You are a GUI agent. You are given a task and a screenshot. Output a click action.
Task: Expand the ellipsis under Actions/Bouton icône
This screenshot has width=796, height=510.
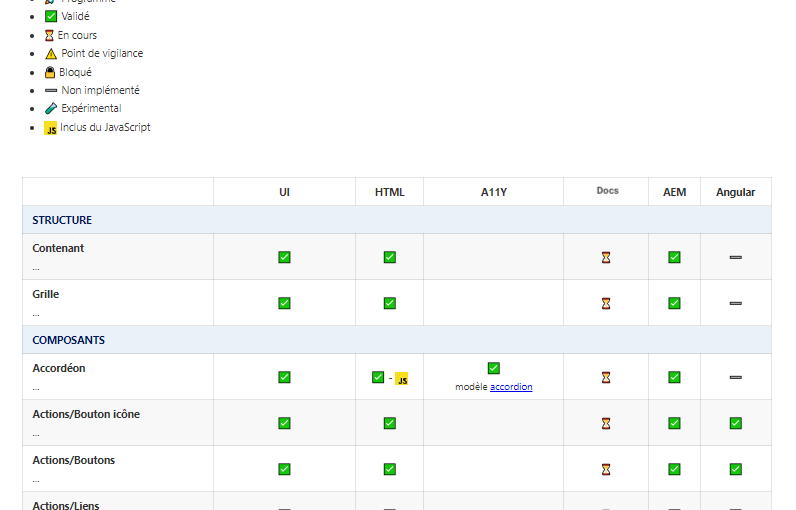coord(36,434)
